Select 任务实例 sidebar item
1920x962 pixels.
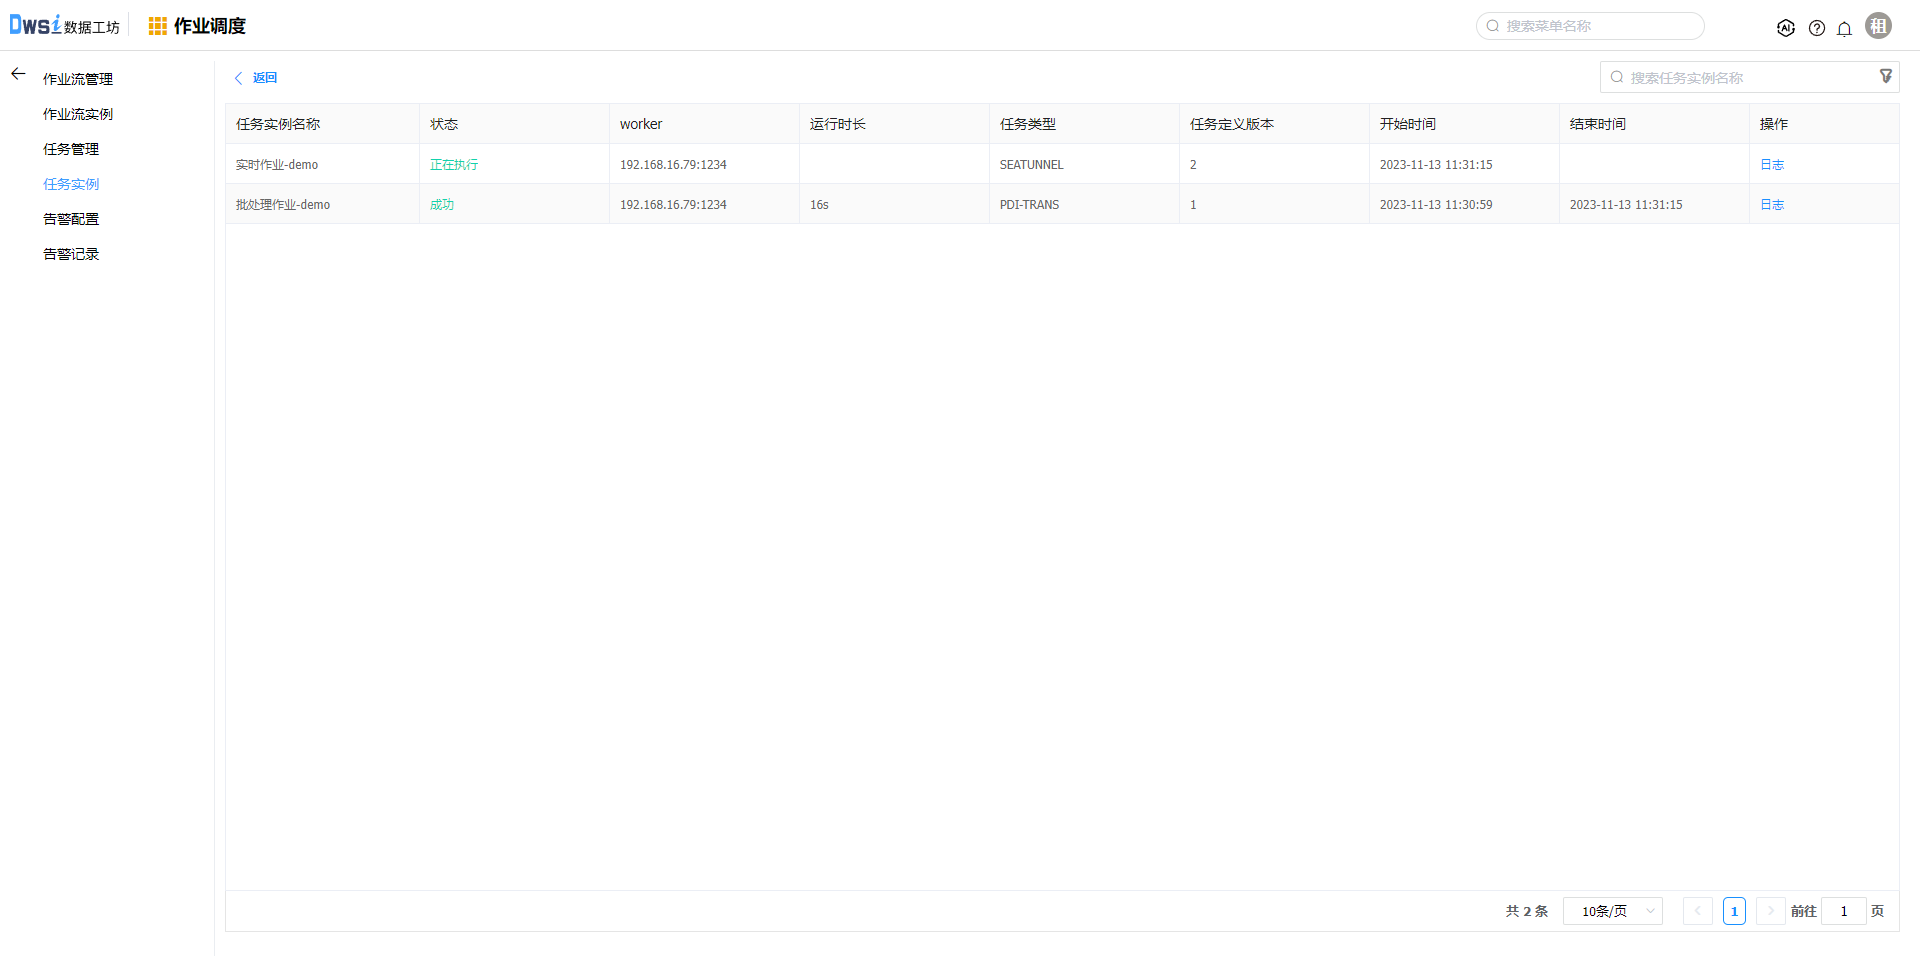point(71,184)
